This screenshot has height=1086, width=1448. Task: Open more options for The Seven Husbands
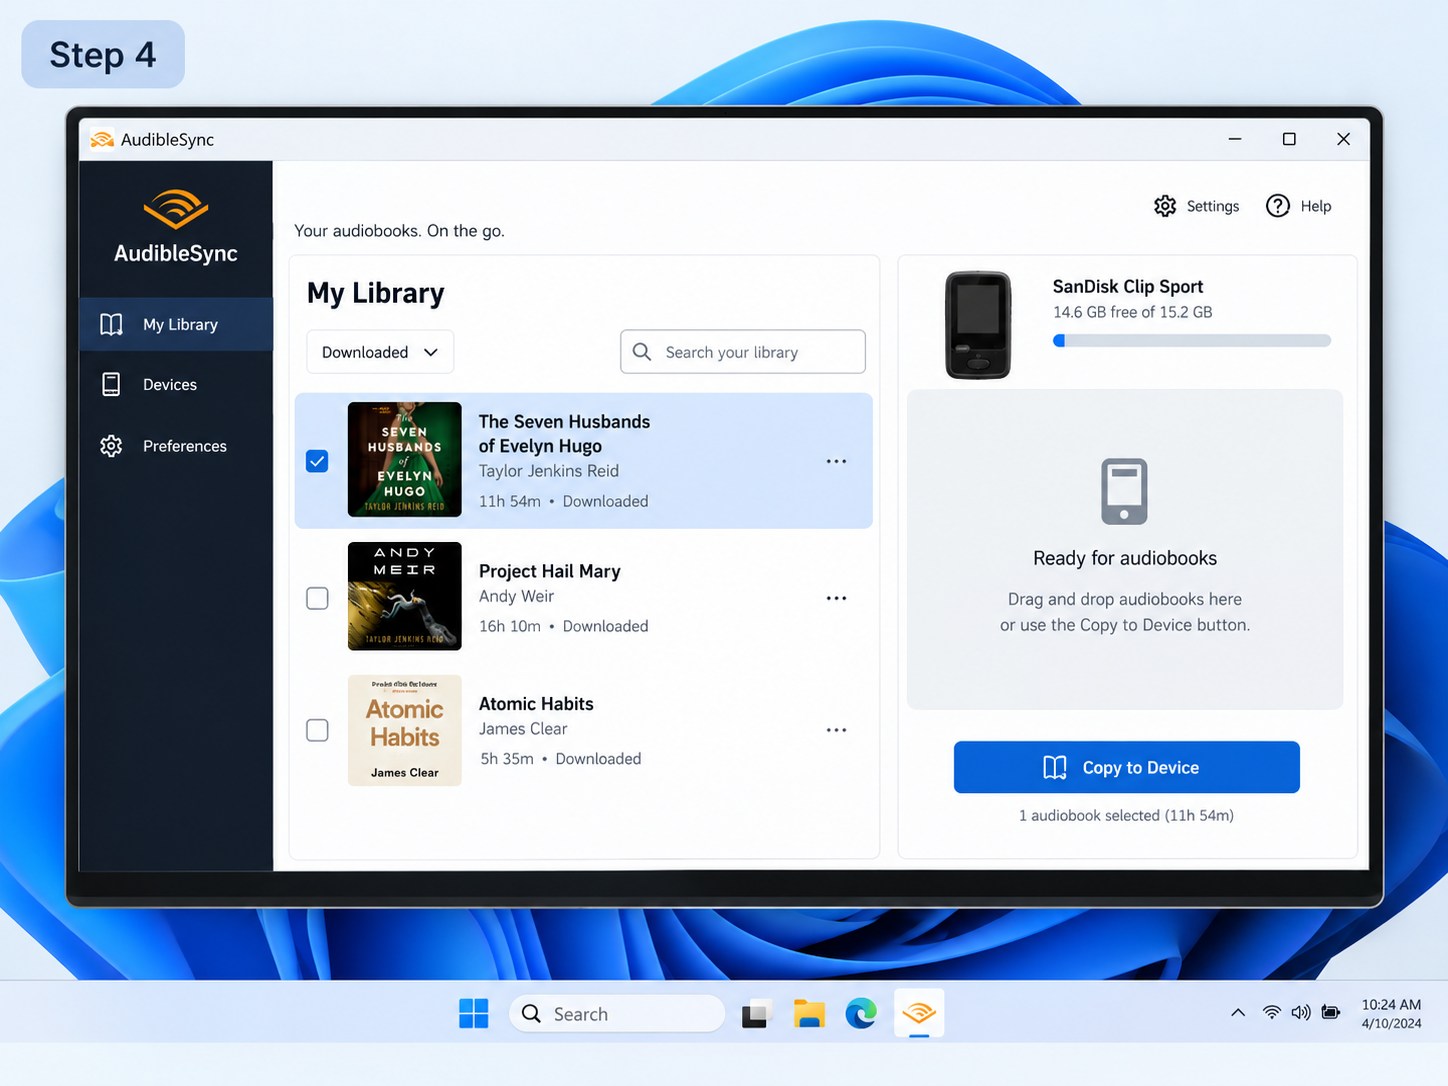pyautogui.click(x=836, y=461)
